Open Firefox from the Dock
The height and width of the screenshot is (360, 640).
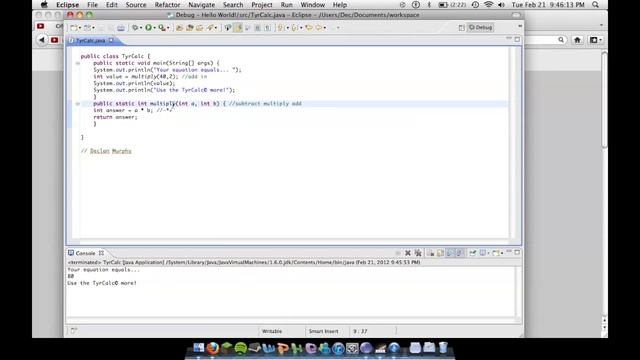click(x=212, y=348)
